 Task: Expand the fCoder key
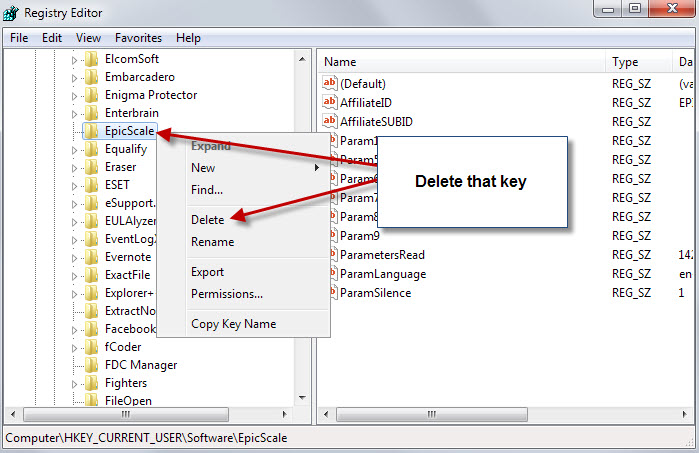click(x=74, y=348)
